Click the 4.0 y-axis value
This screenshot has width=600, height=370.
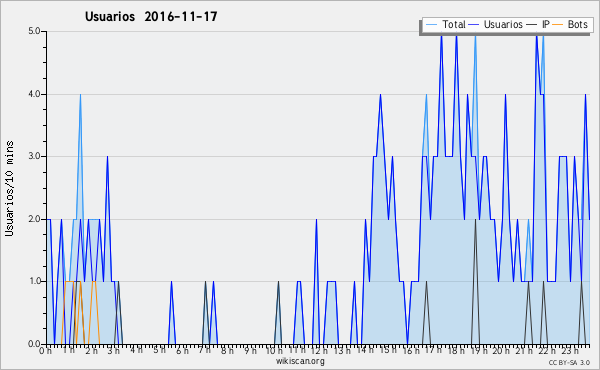34,94
